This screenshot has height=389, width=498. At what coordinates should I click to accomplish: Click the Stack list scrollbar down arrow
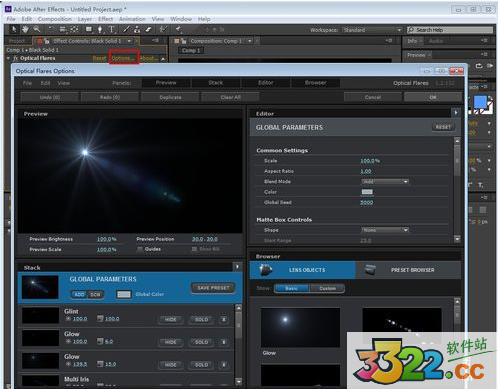pos(238,381)
